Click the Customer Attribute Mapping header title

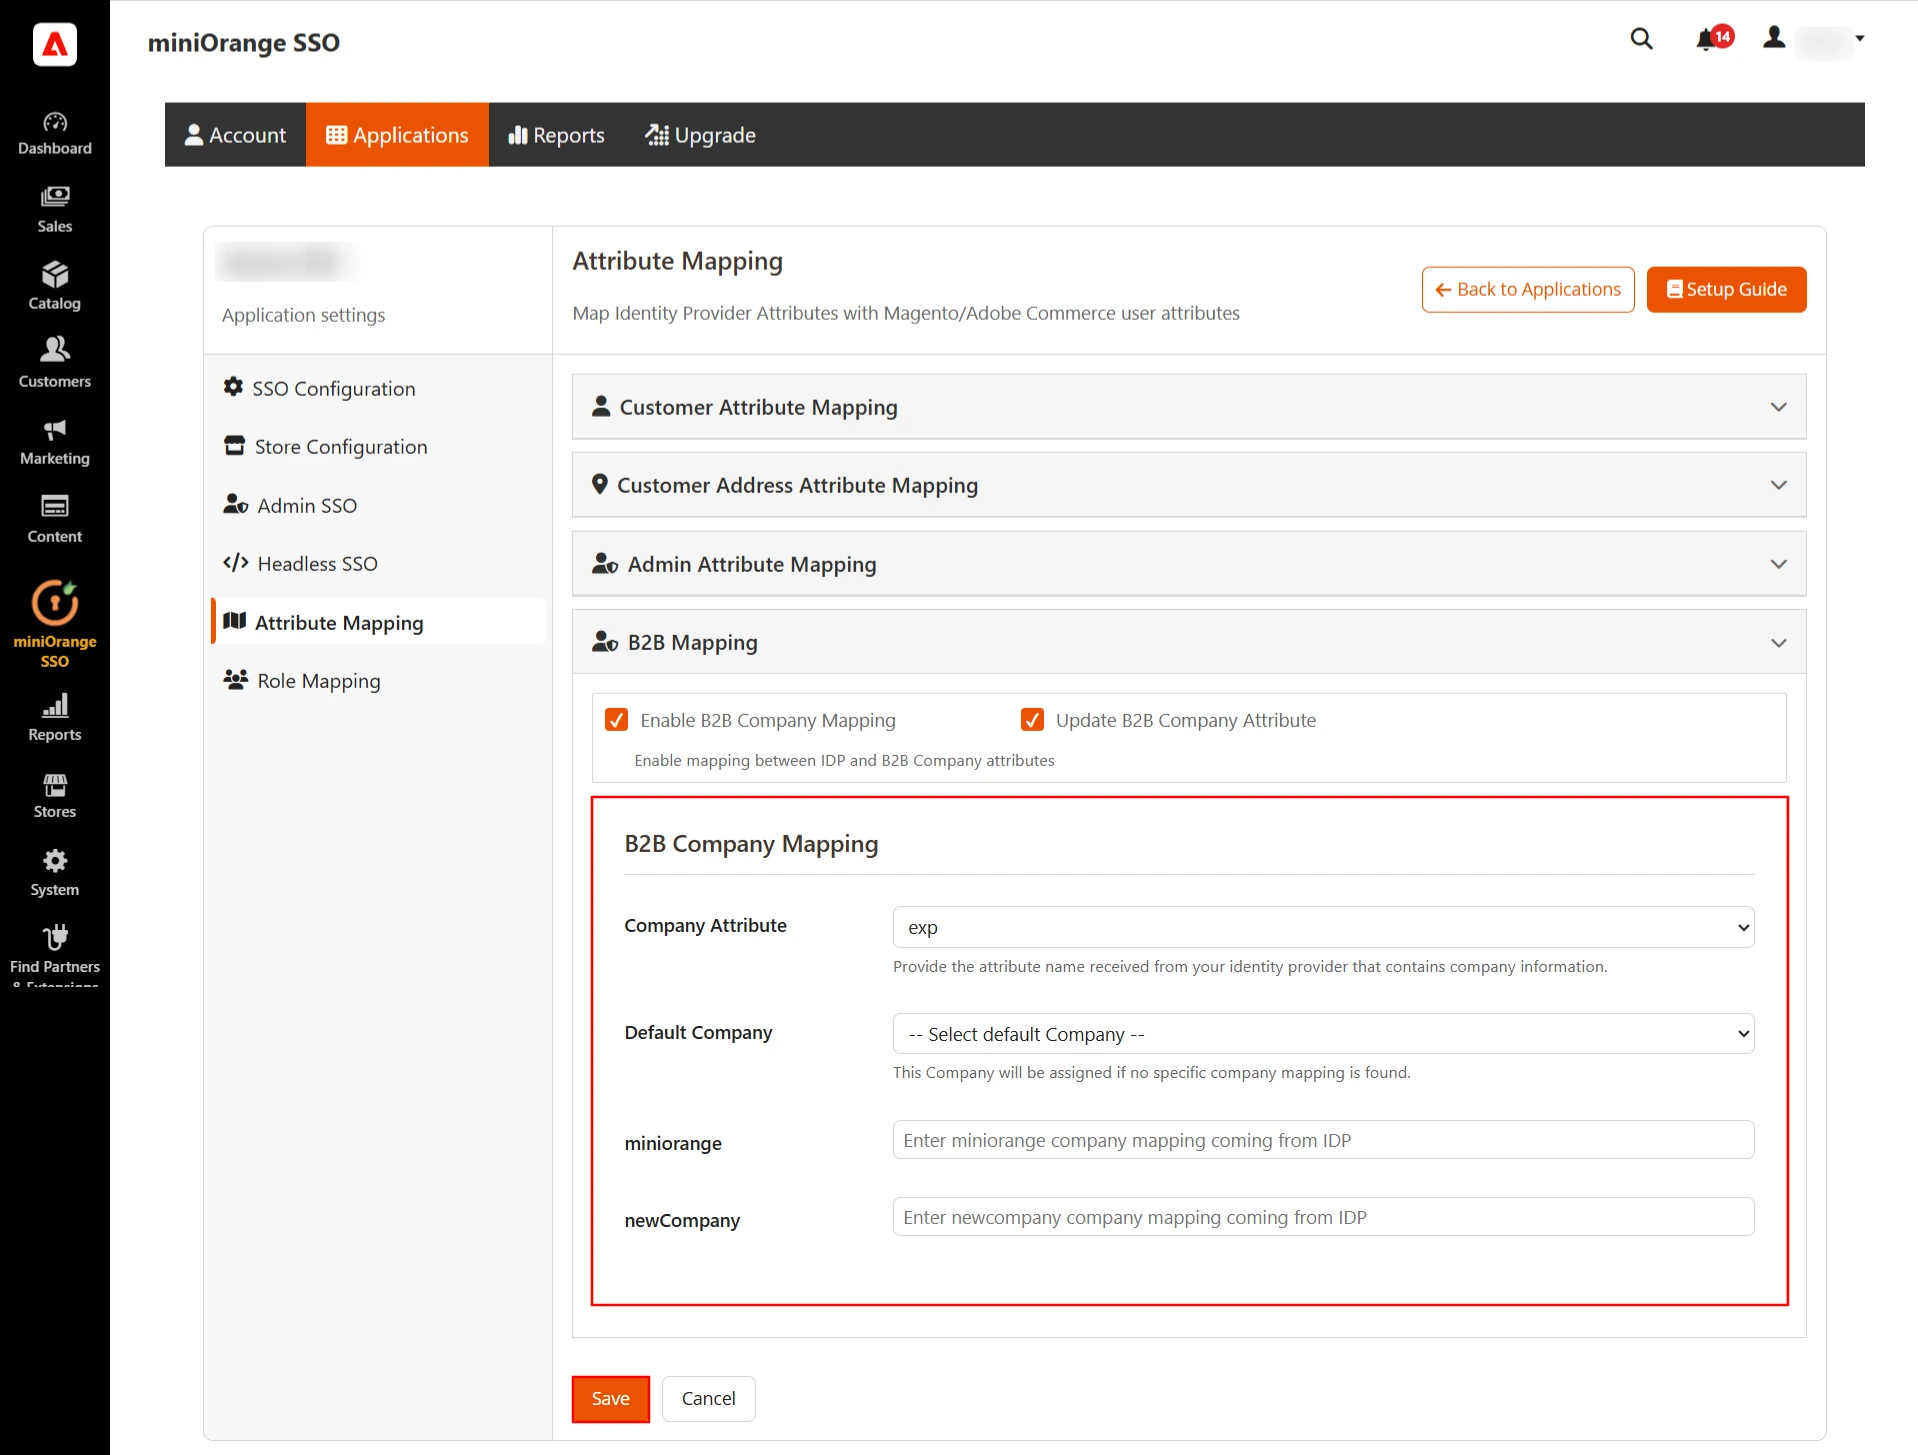point(758,407)
